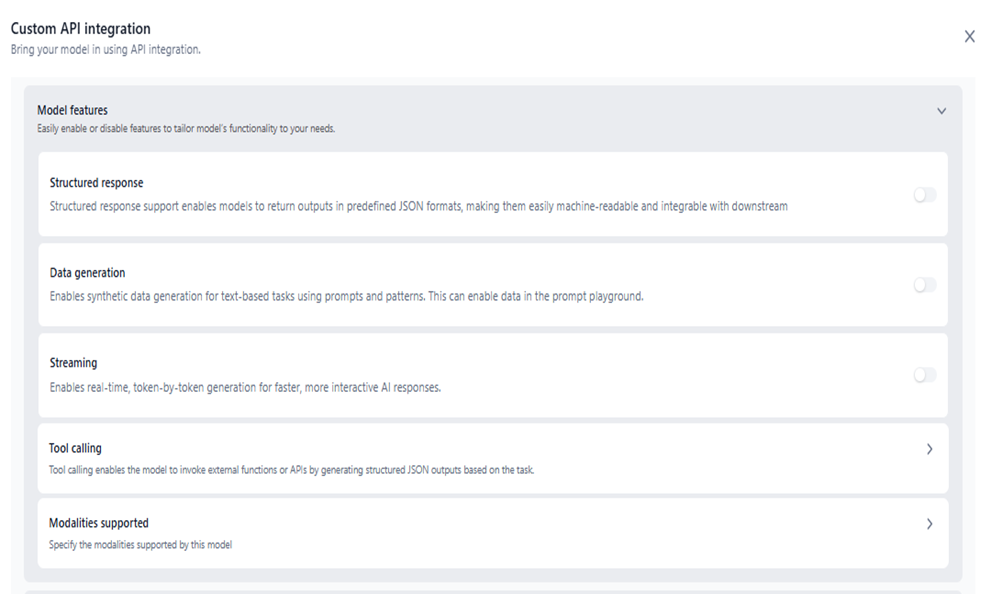Click the token-by-token generation description
Image resolution: width=991 pixels, height=594 pixels.
pos(245,387)
